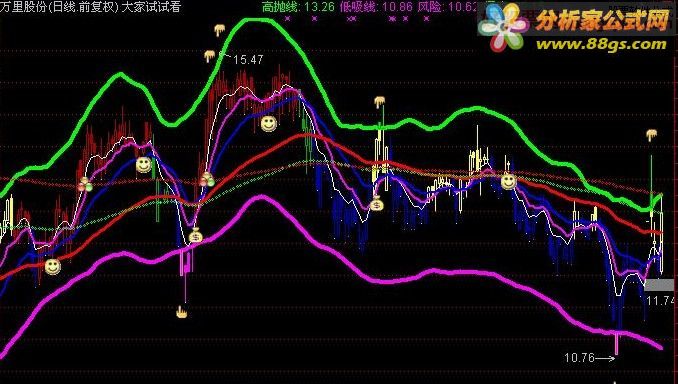Click the smiley face sitting on the red line near the left edge
Image resolution: width=678 pixels, height=384 pixels.
click(x=53, y=267)
